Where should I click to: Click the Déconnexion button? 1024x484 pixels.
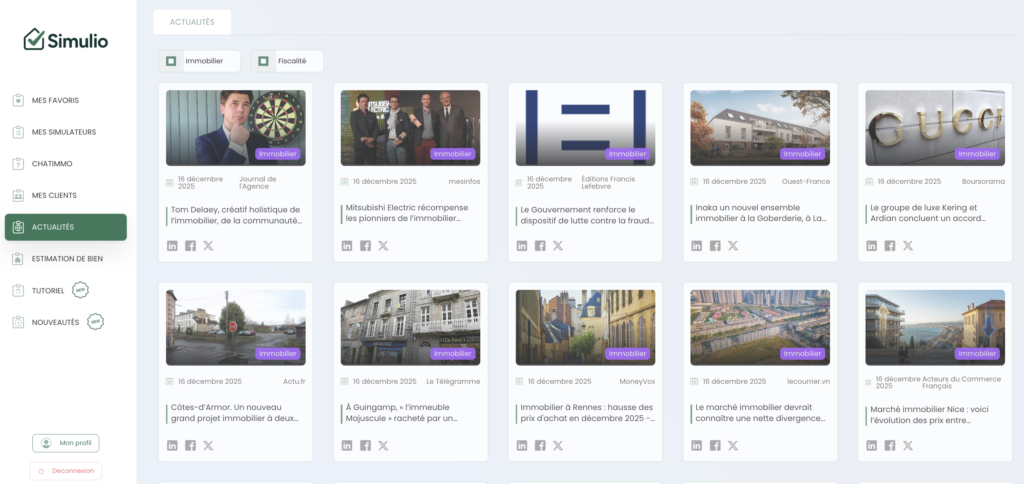(66, 471)
